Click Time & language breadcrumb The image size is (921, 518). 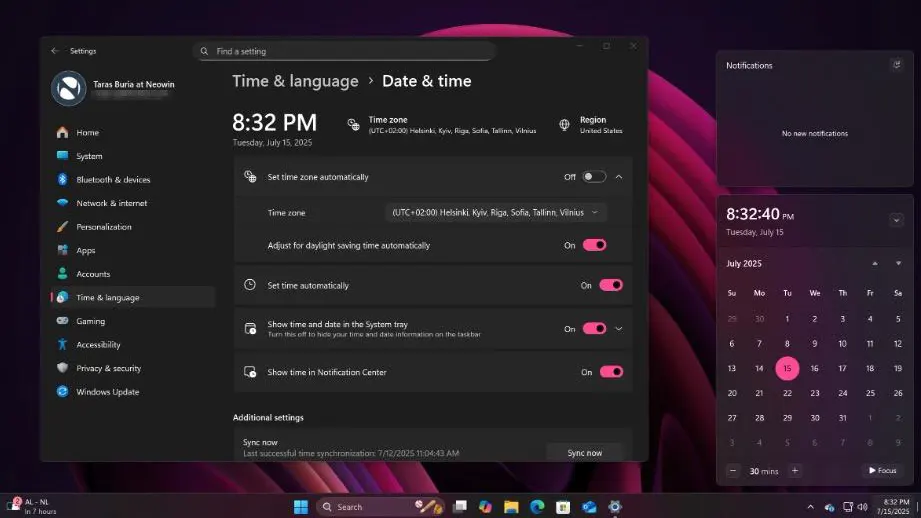pos(295,81)
